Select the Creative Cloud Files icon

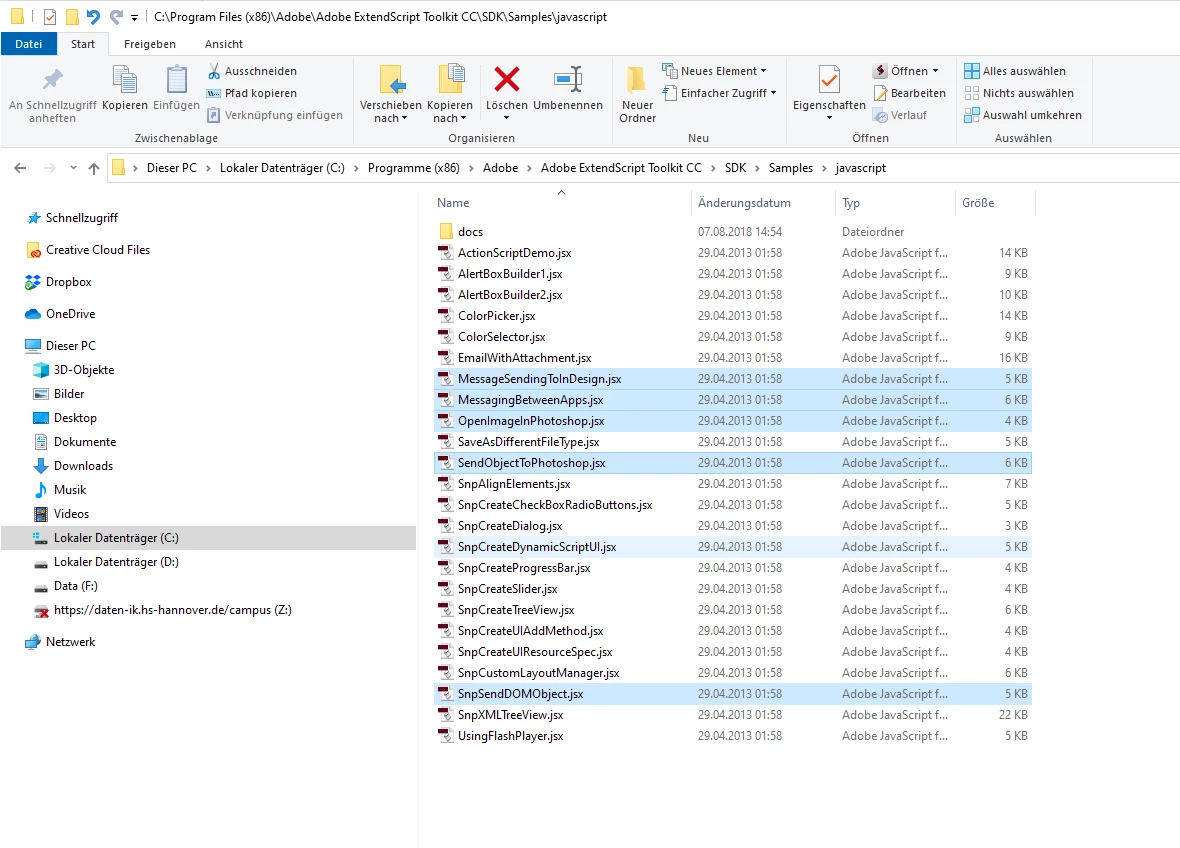32,250
